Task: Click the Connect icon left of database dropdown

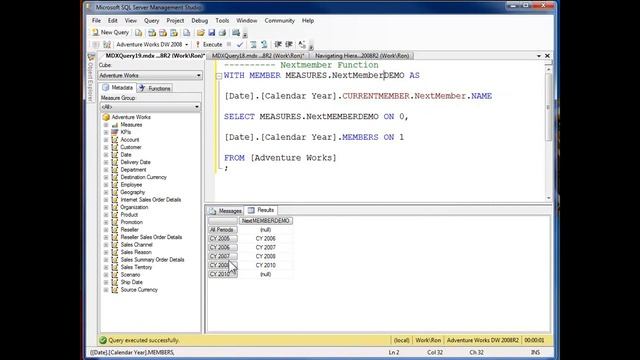Action: coord(96,44)
